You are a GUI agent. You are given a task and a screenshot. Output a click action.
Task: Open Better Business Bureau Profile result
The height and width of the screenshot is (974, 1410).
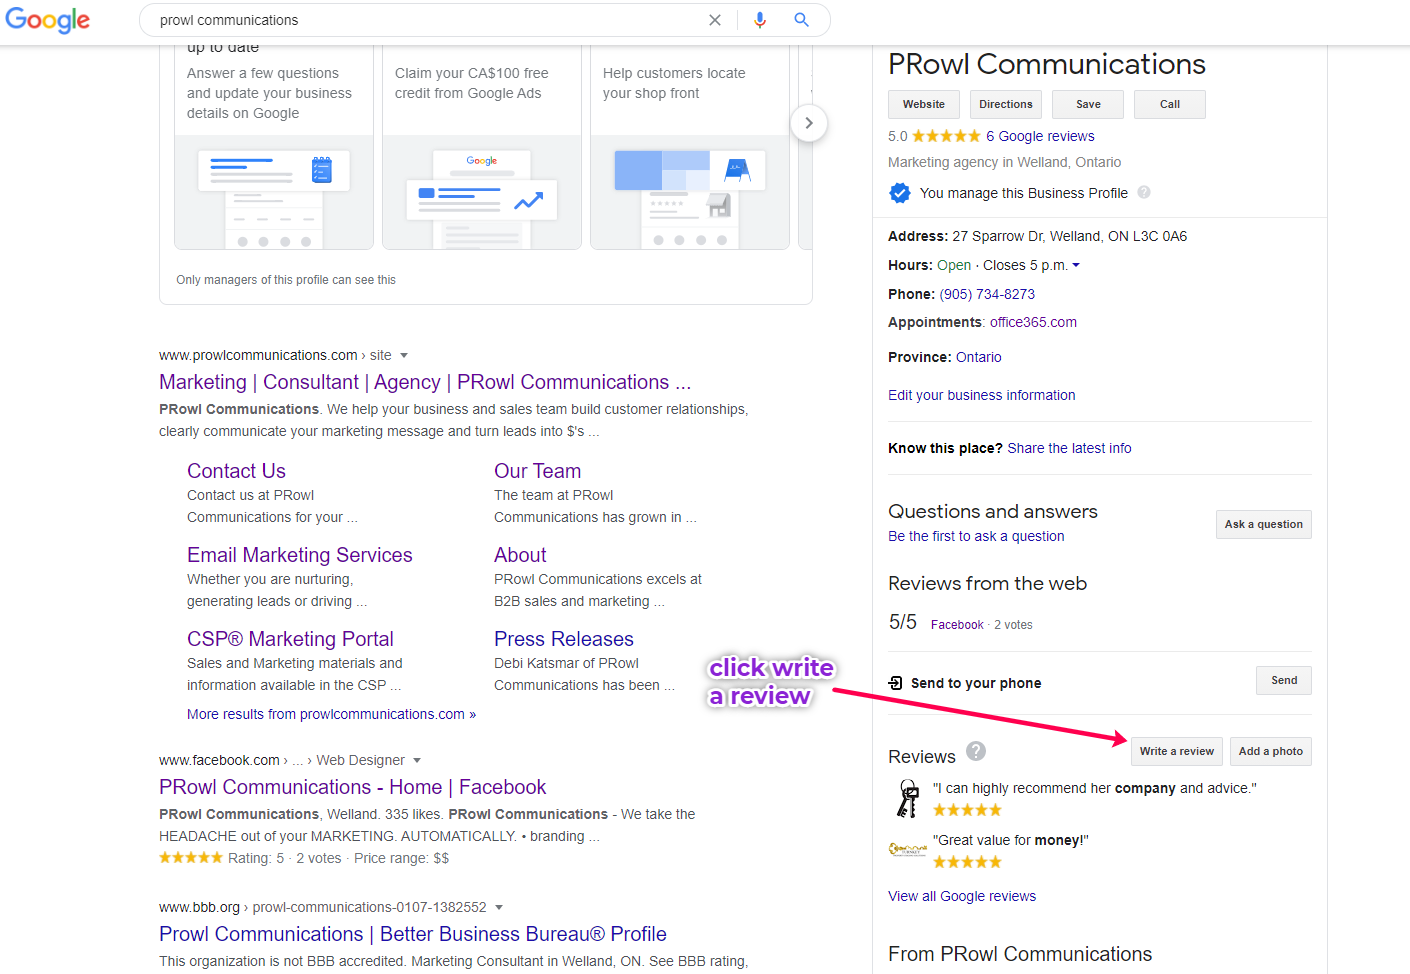click(x=413, y=934)
